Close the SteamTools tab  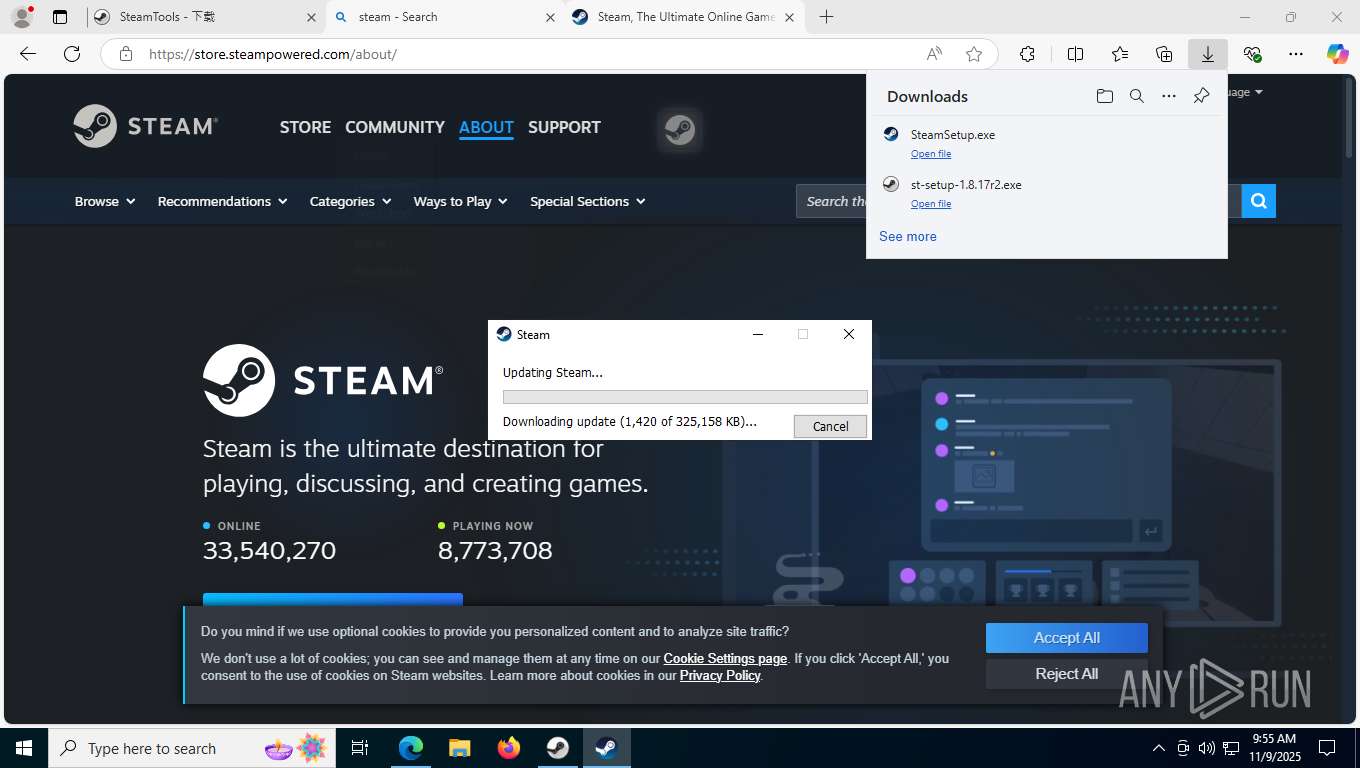(311, 17)
